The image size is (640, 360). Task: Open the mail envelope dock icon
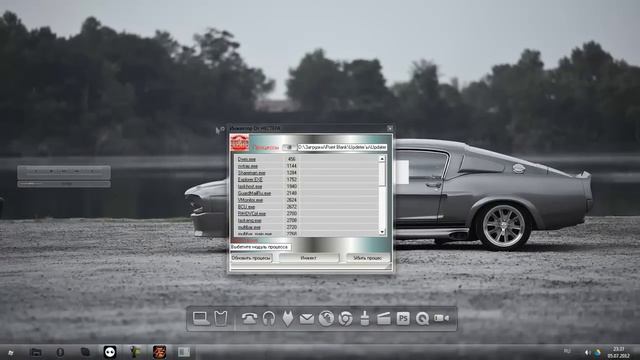click(x=307, y=318)
